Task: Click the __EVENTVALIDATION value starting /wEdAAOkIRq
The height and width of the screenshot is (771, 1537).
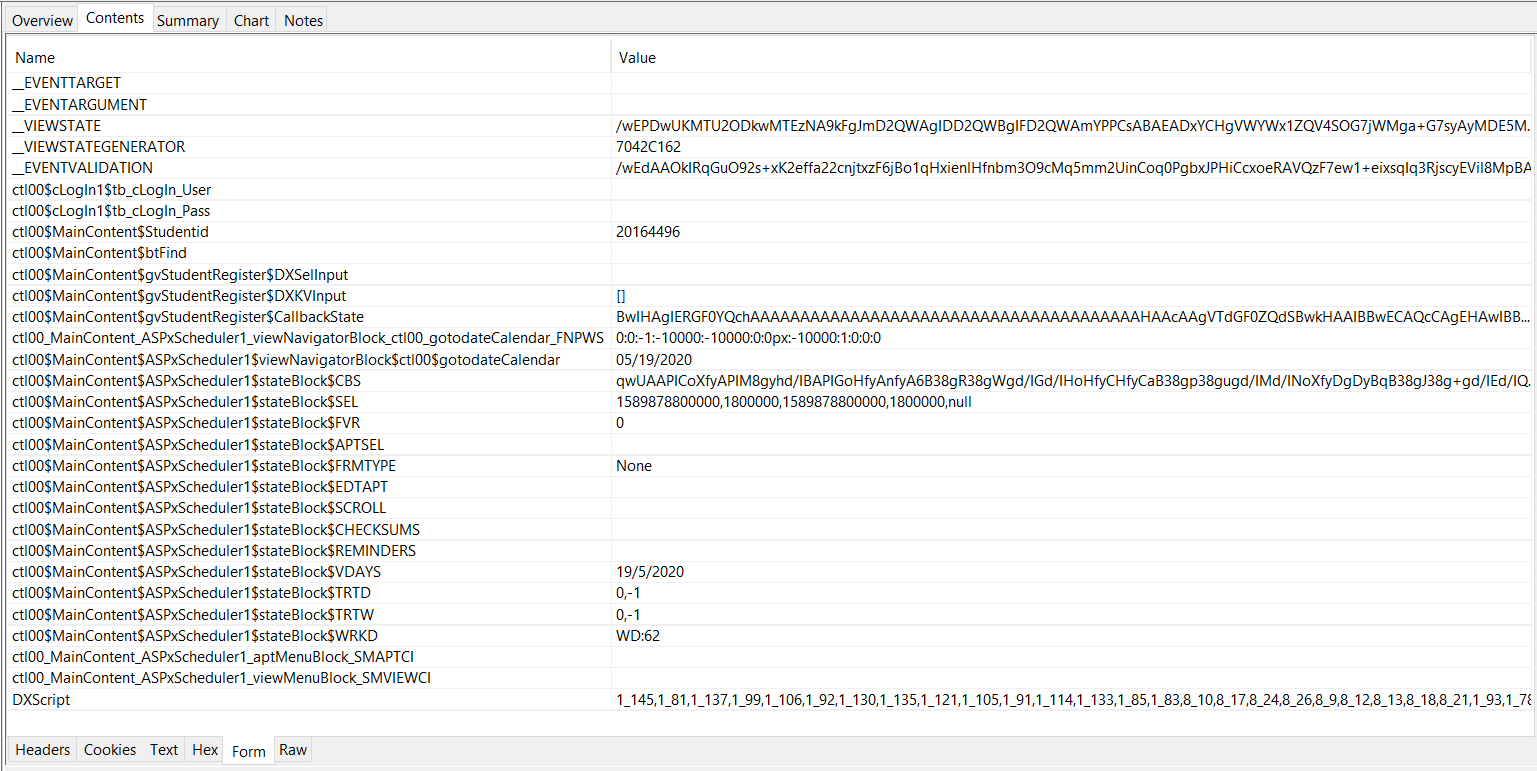Action: [x=1071, y=168]
